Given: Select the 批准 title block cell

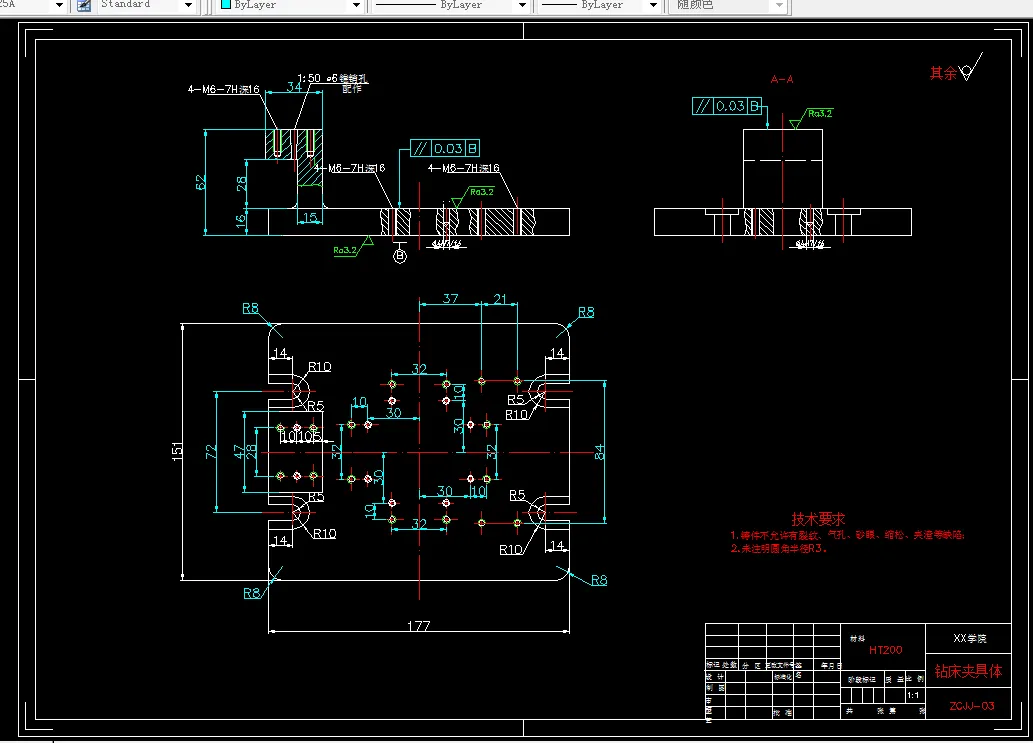Looking at the screenshot, I should click(783, 713).
